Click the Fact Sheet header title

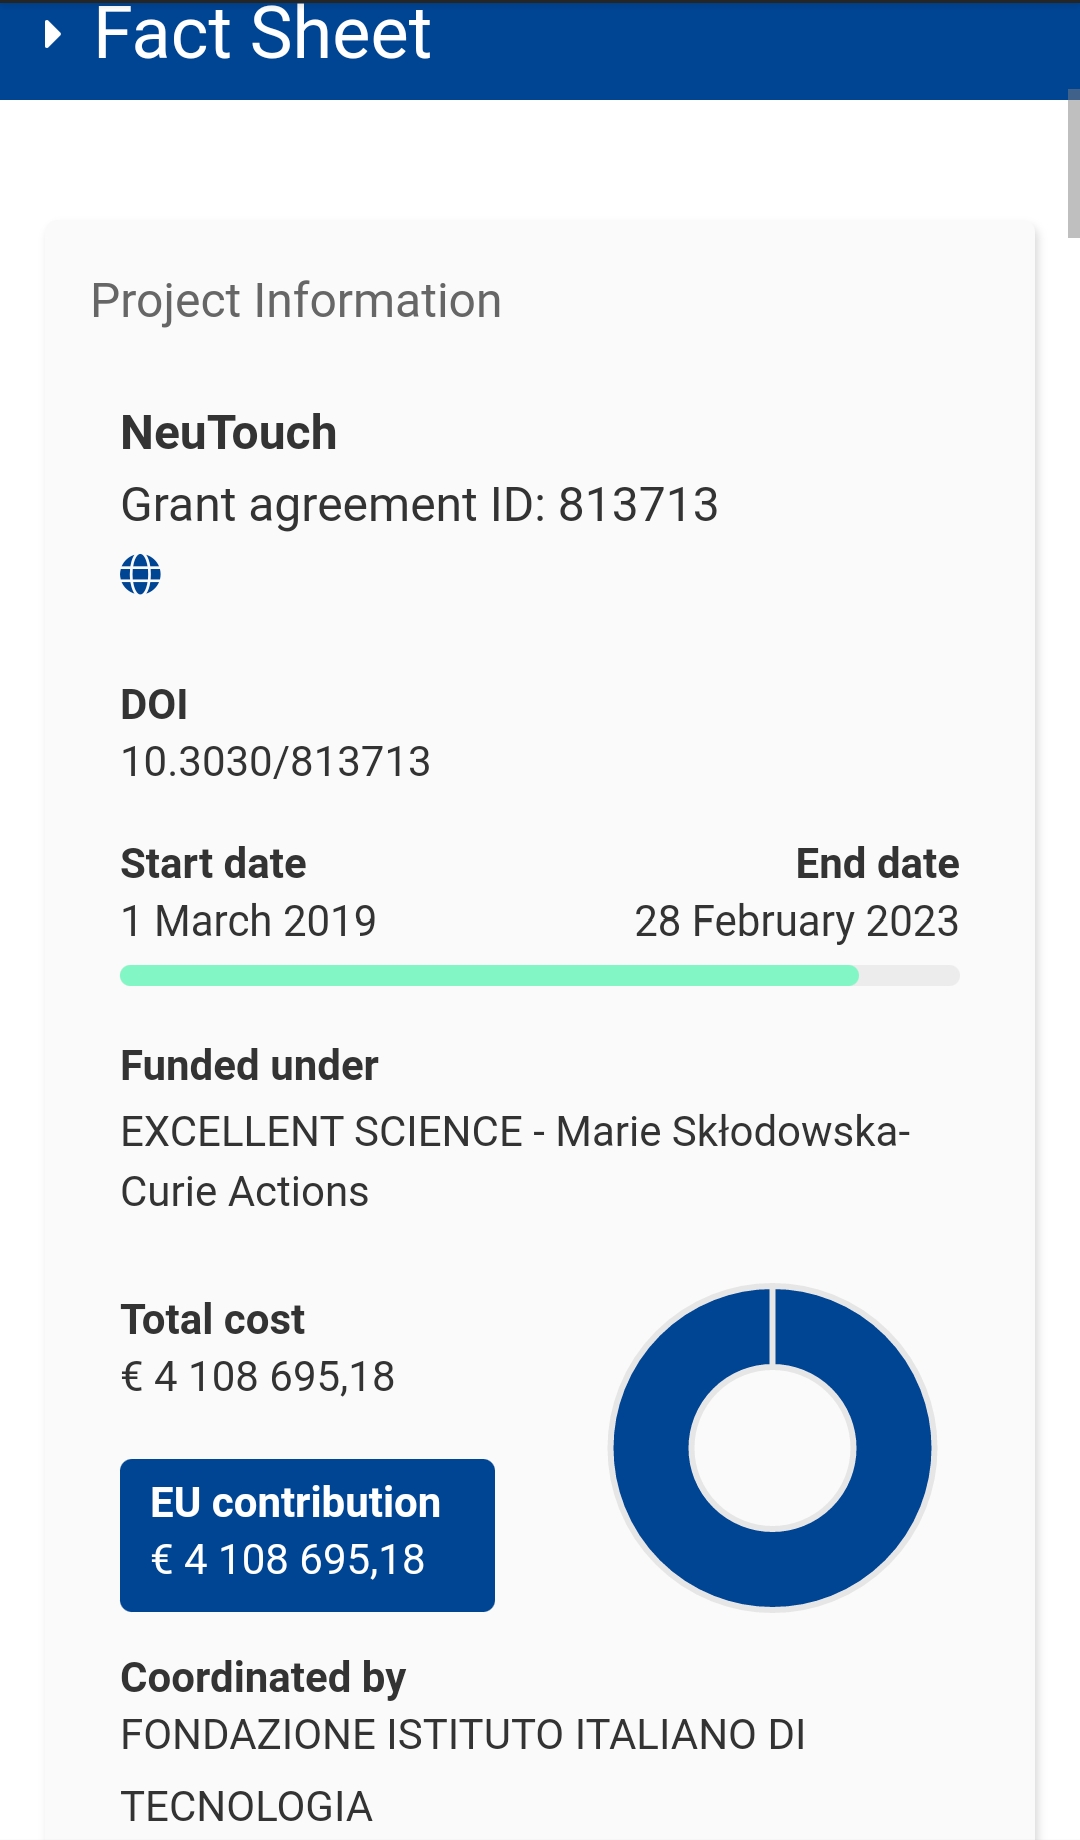[x=262, y=35]
